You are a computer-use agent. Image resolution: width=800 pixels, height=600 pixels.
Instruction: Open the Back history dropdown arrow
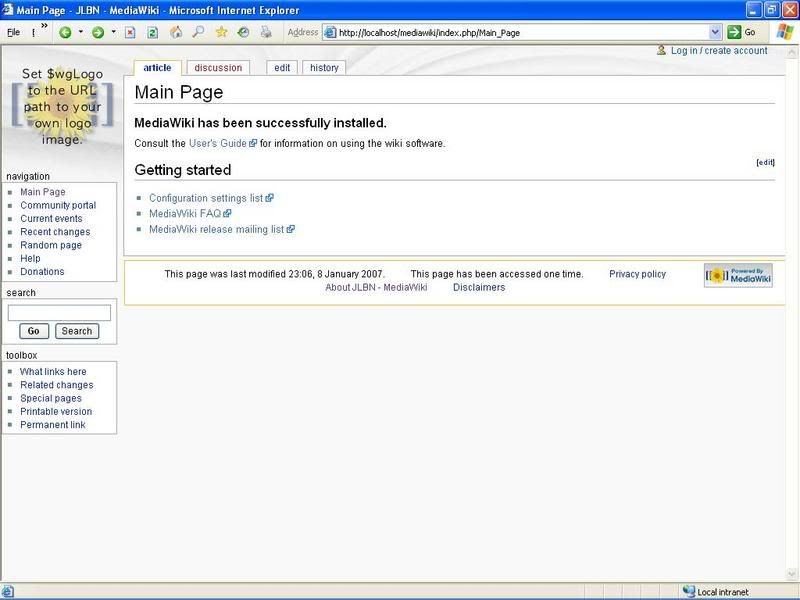81,32
